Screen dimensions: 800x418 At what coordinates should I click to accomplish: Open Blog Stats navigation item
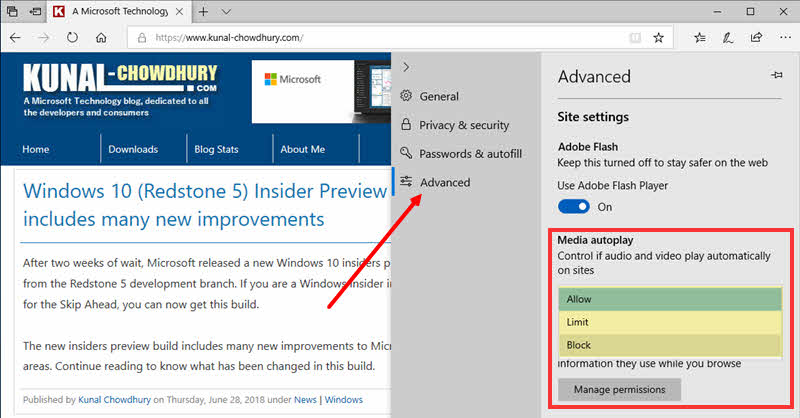[216, 149]
